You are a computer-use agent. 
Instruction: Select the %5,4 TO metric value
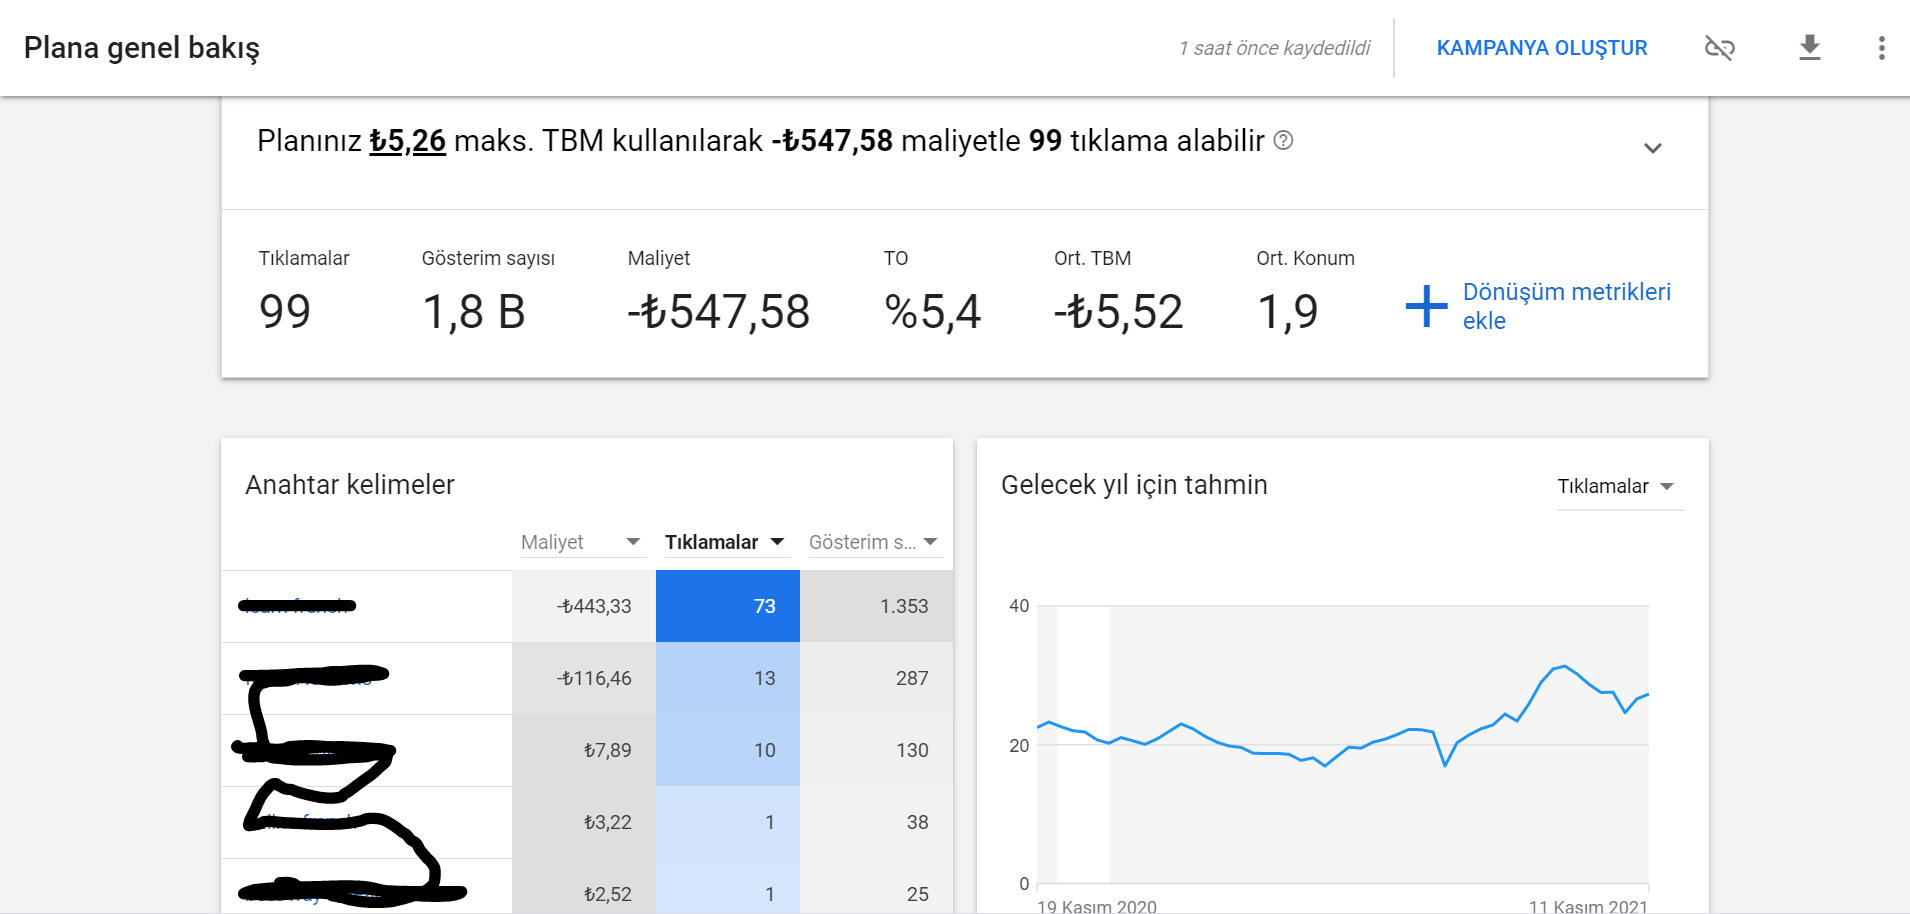[933, 311]
